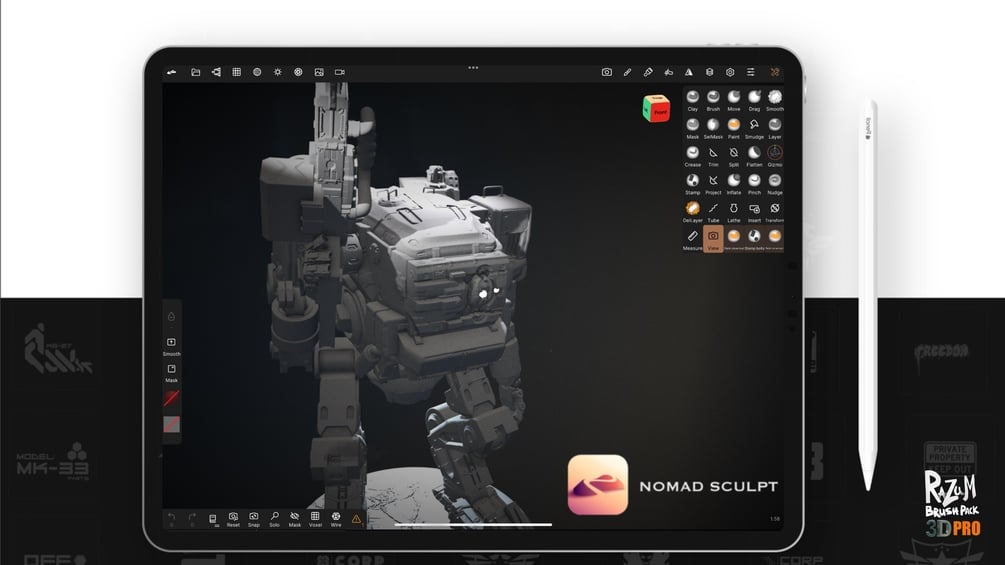1005x565 pixels.
Task: Open the Lighting sun menu
Action: (278, 72)
